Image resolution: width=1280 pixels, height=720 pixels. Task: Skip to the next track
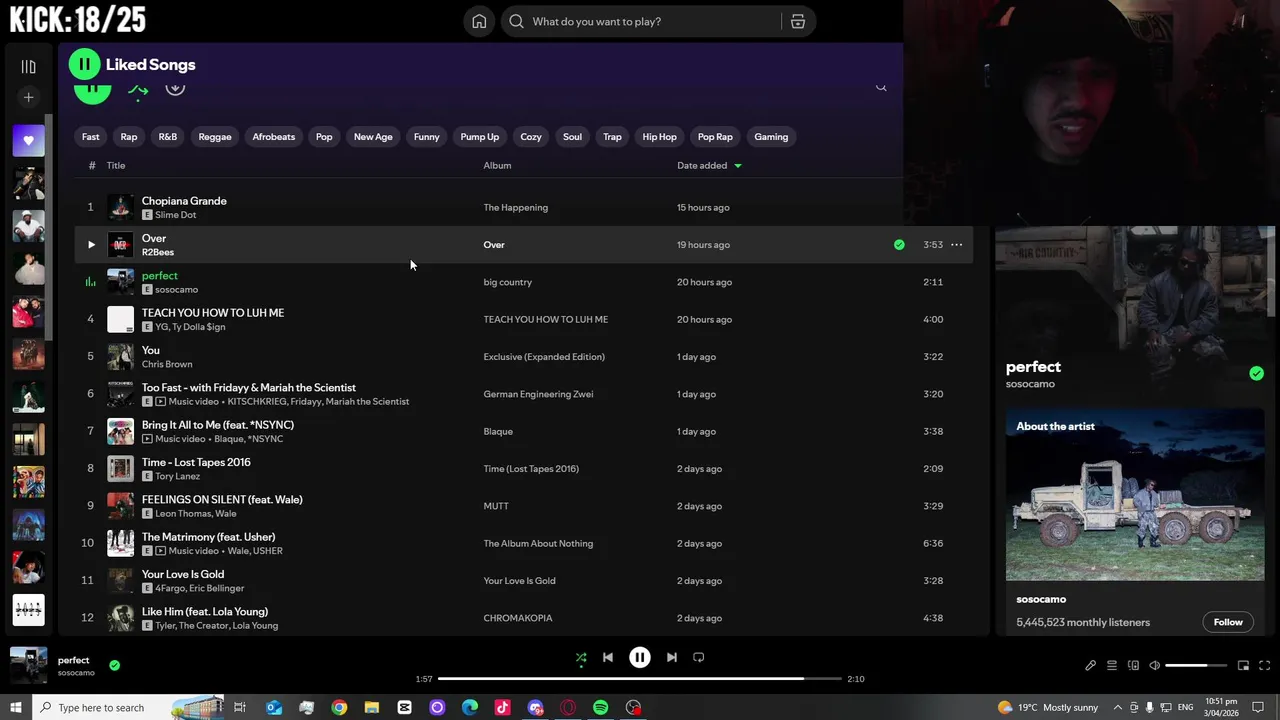(x=672, y=658)
